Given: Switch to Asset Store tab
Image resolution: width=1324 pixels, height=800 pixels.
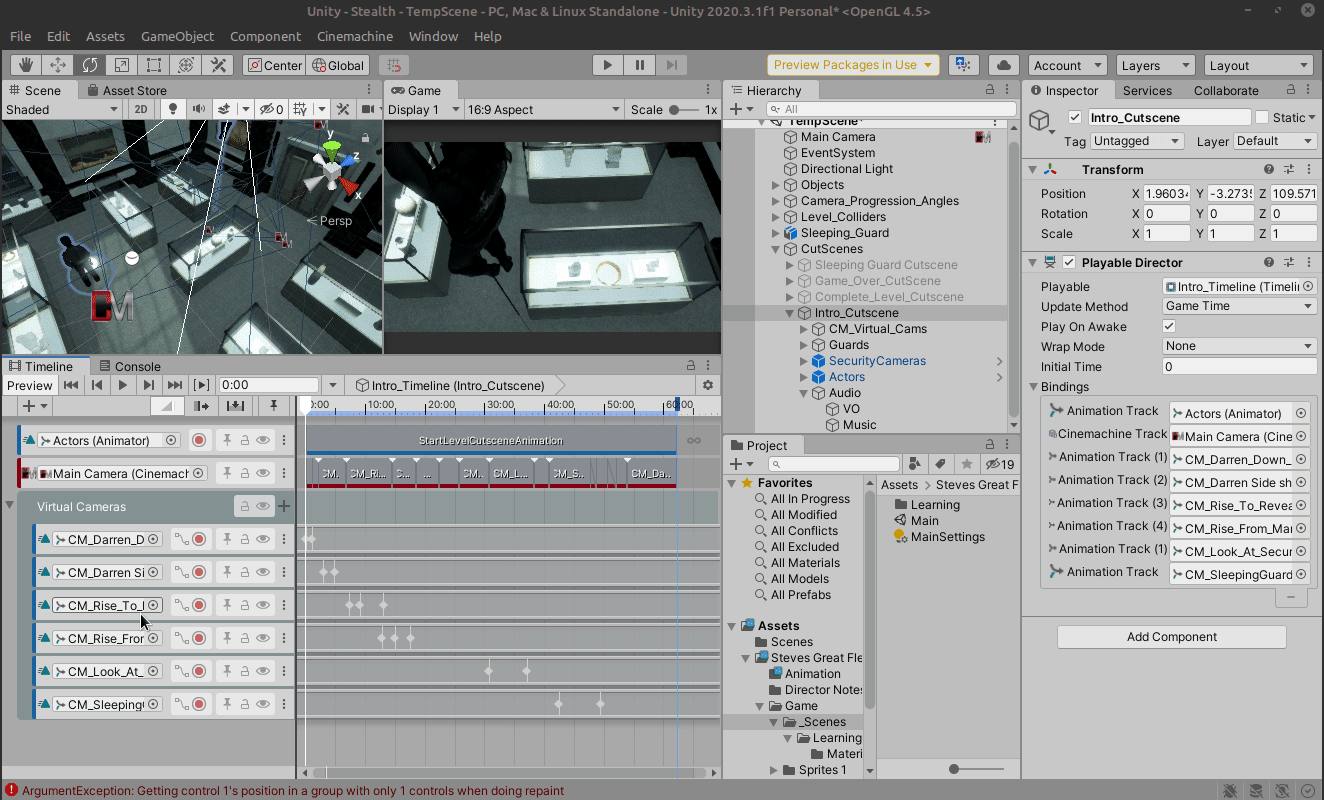Looking at the screenshot, I should tap(127, 90).
